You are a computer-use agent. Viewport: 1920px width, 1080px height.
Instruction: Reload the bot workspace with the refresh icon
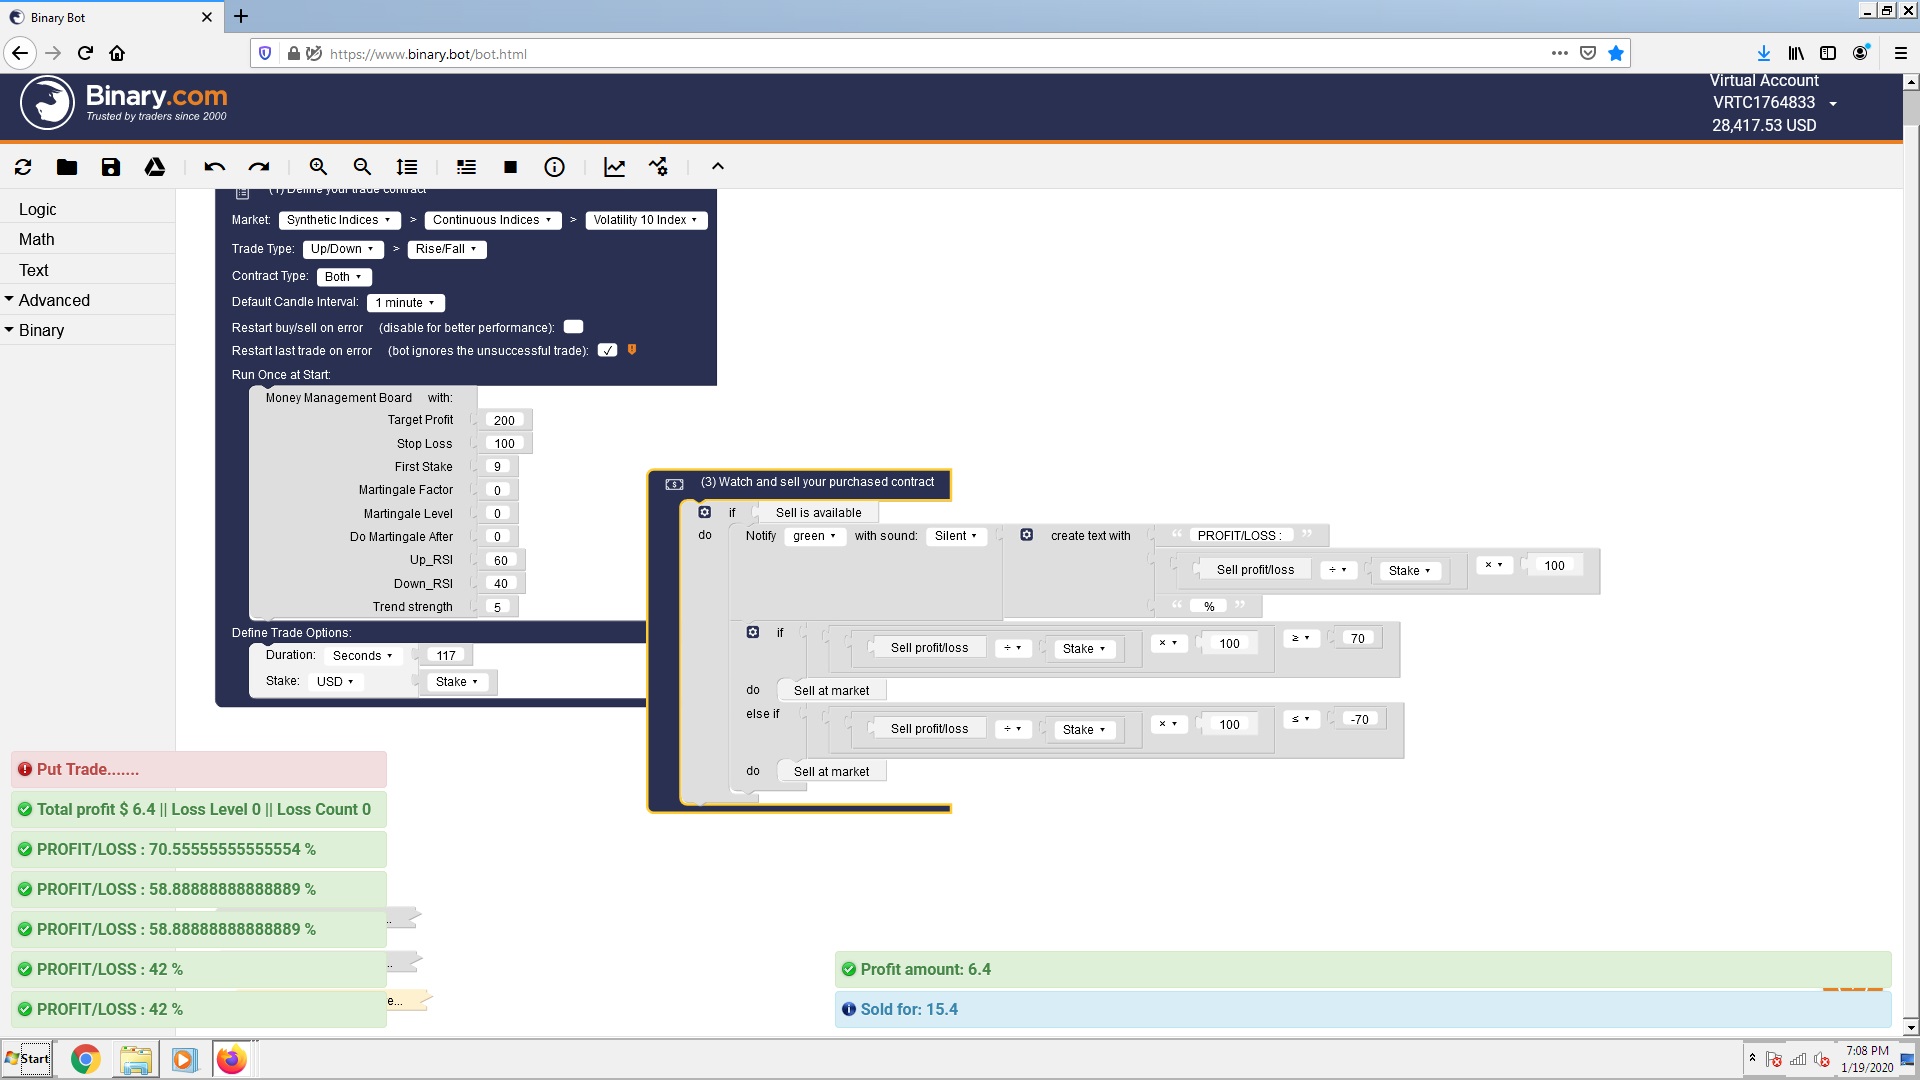point(23,167)
